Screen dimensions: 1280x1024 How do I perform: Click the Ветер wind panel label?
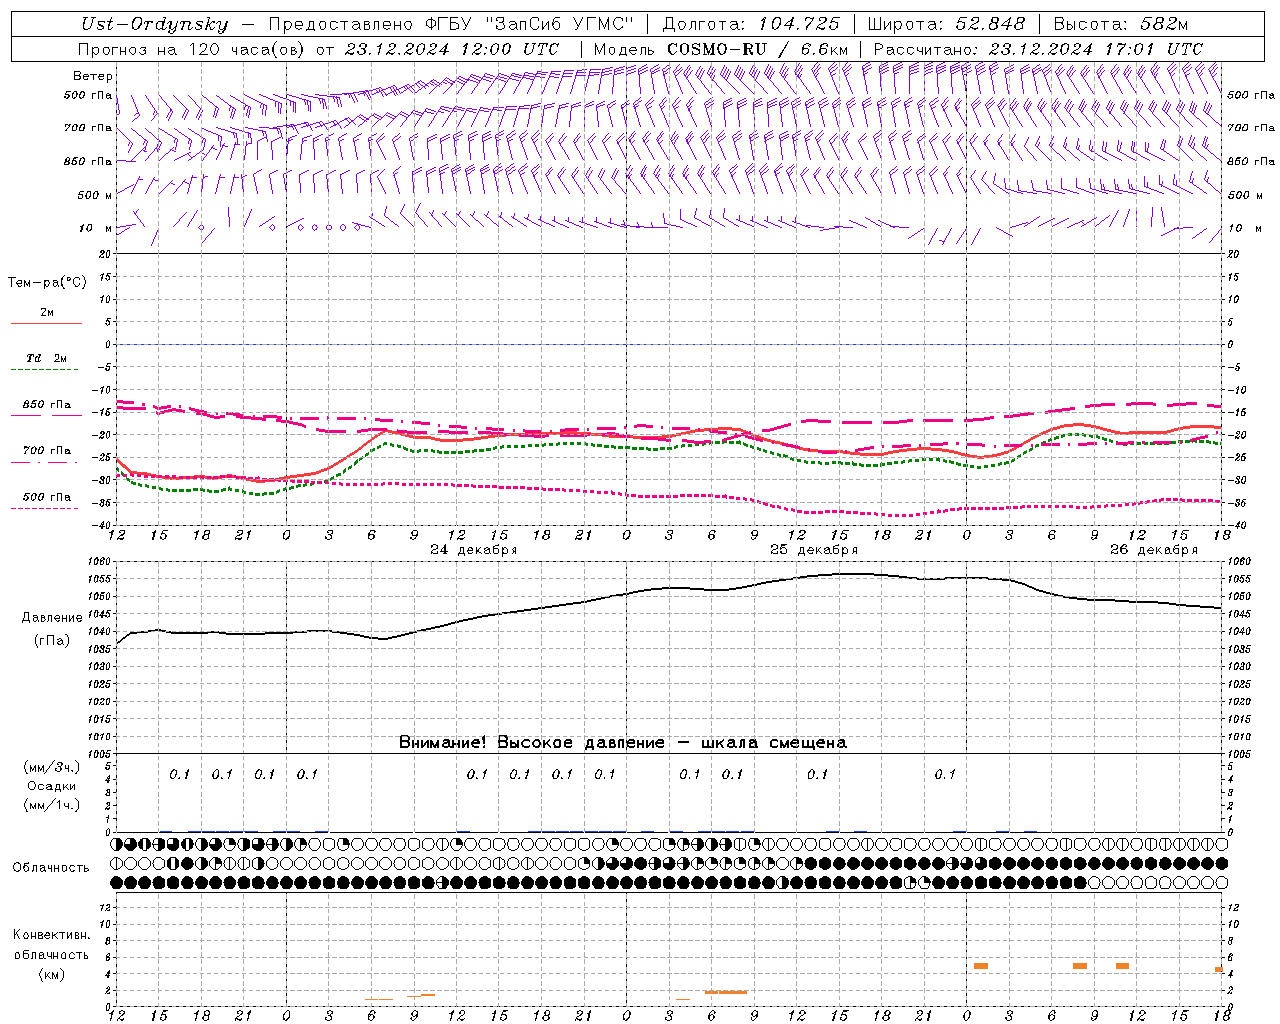93,76
